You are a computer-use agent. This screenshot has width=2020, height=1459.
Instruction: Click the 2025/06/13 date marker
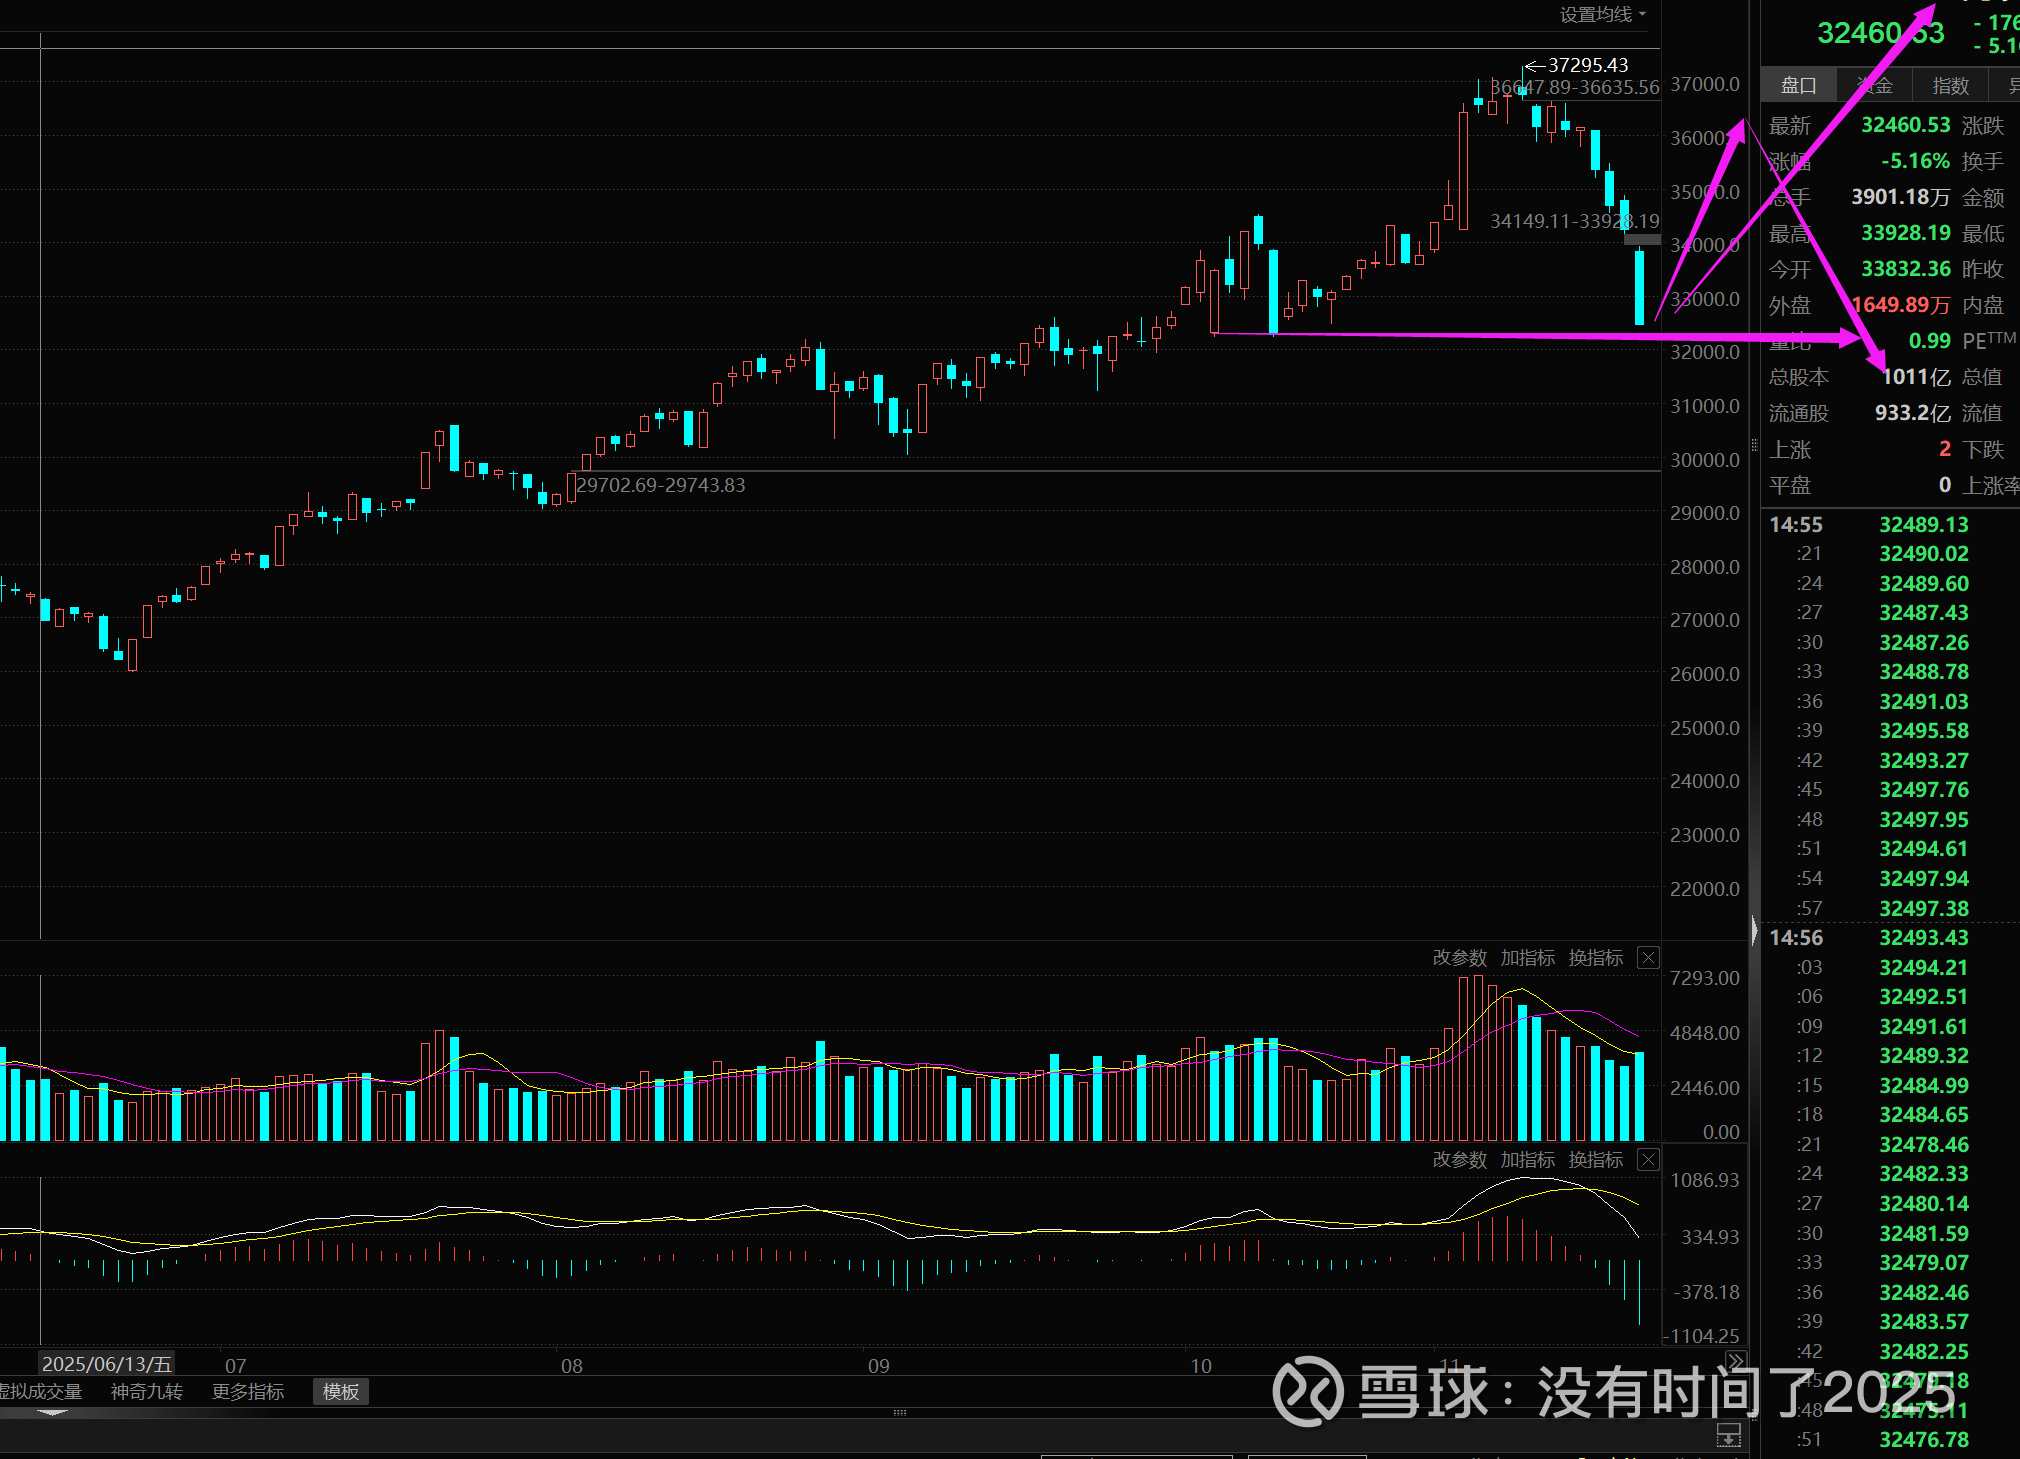point(106,1364)
